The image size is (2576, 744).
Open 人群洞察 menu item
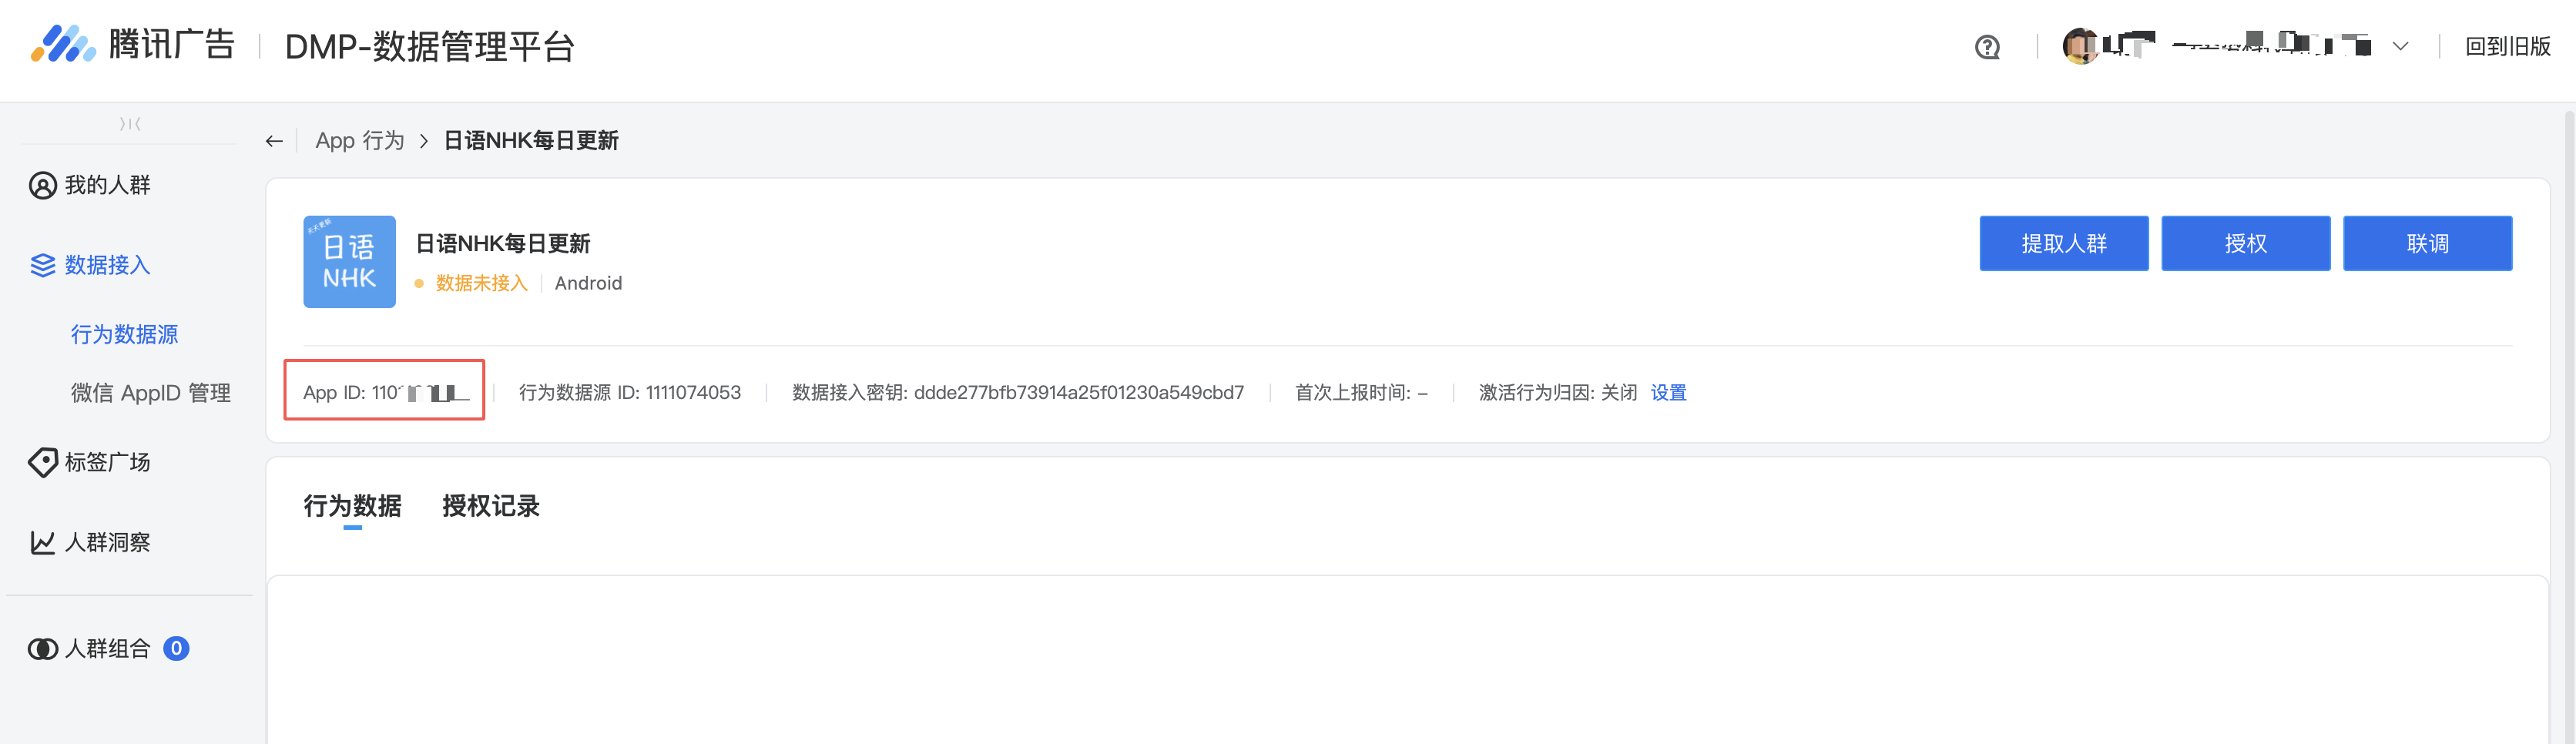point(108,542)
